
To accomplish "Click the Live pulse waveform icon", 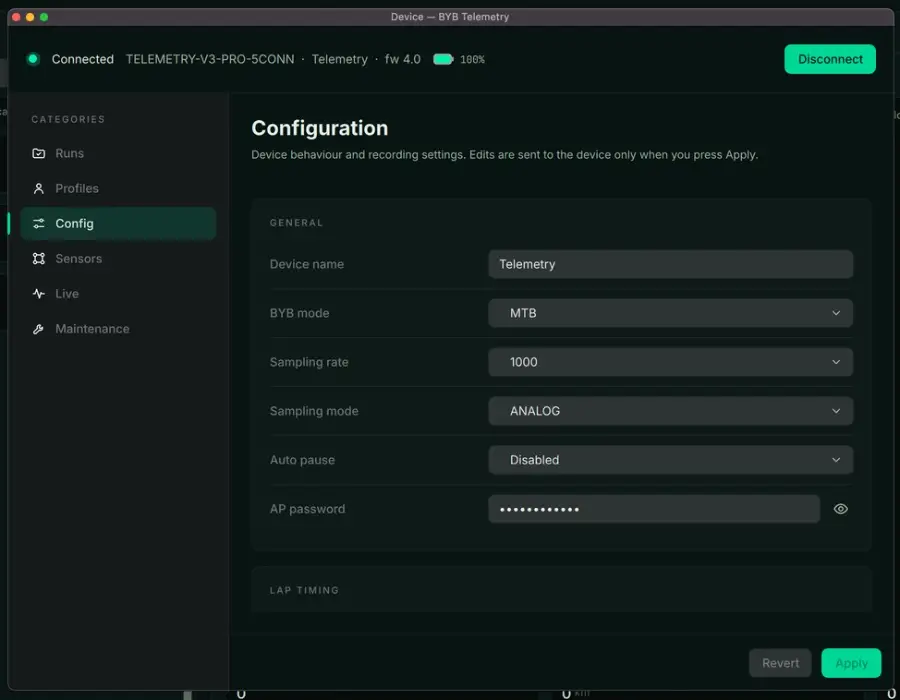I will pyautogui.click(x=38, y=294).
